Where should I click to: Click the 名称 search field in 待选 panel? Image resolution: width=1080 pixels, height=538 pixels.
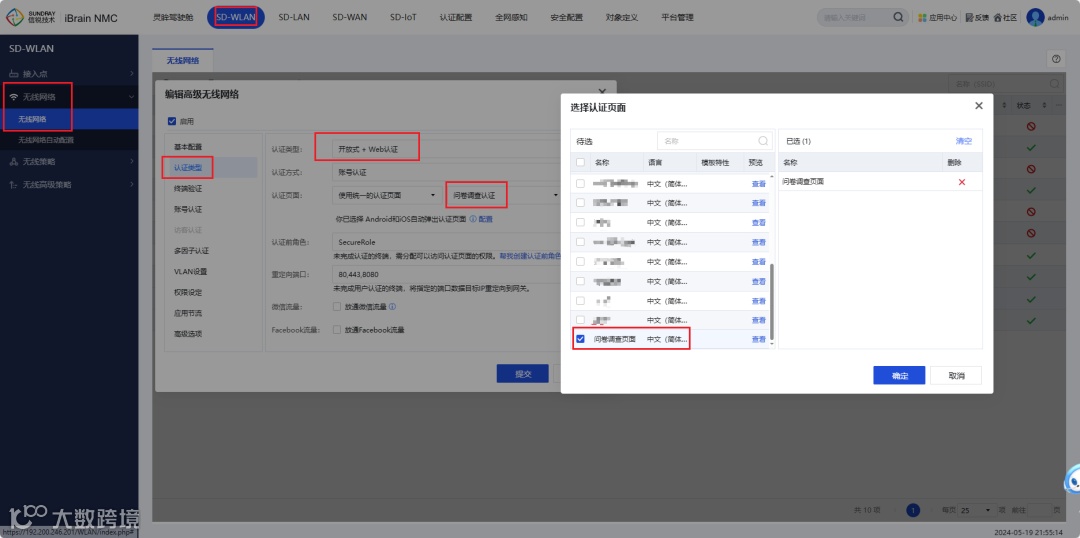click(x=714, y=141)
